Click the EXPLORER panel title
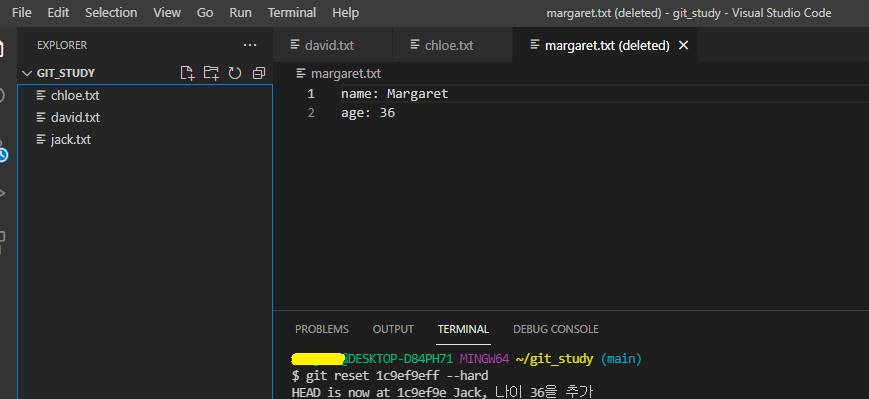The image size is (869, 399). coord(62,45)
